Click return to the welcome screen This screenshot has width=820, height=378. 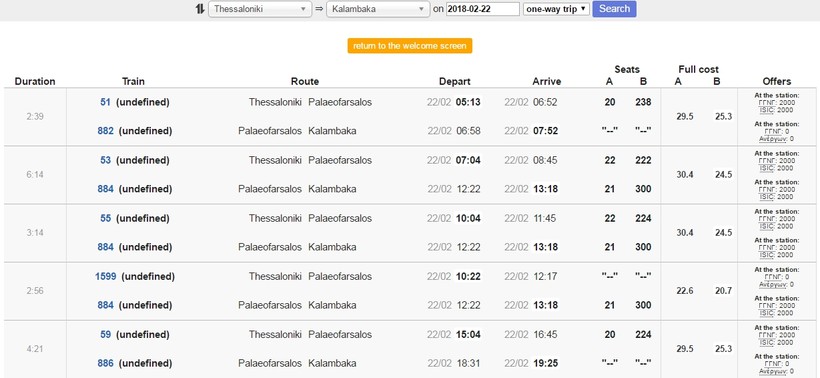click(409, 45)
